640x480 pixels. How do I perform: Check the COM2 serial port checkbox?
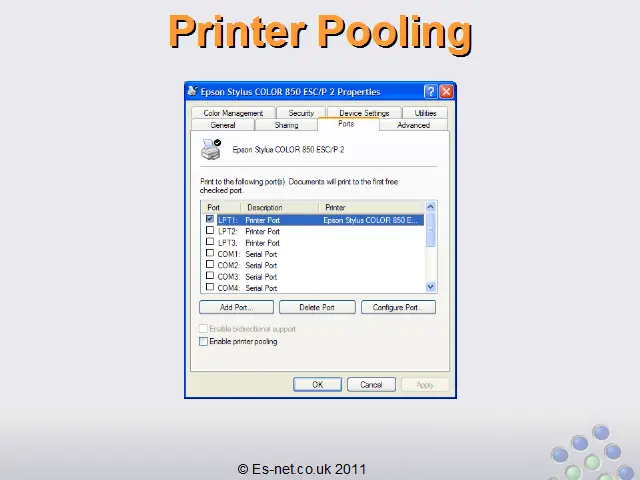pyautogui.click(x=210, y=264)
